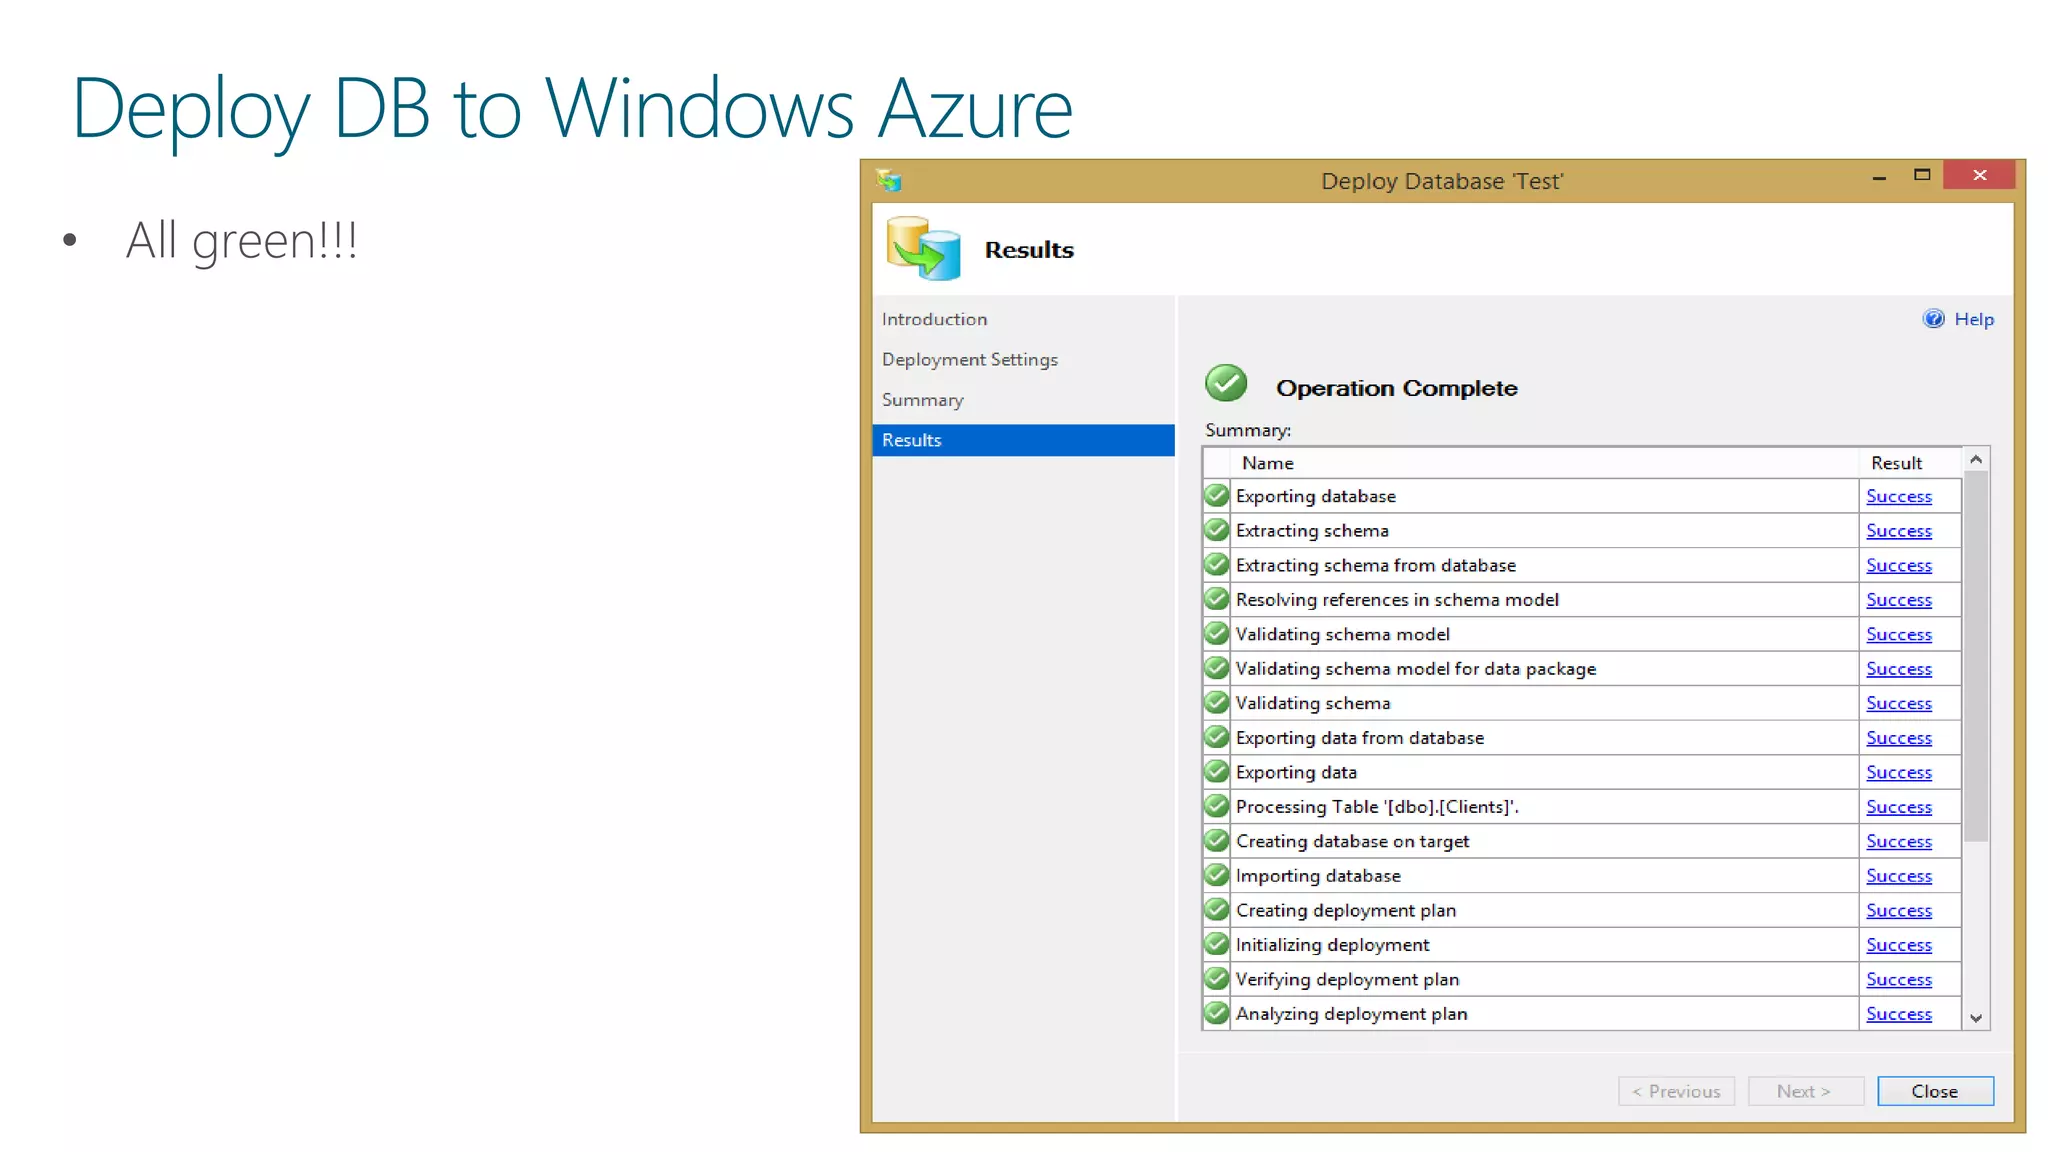
Task: Click the blue Help question mark icon
Action: point(1933,319)
